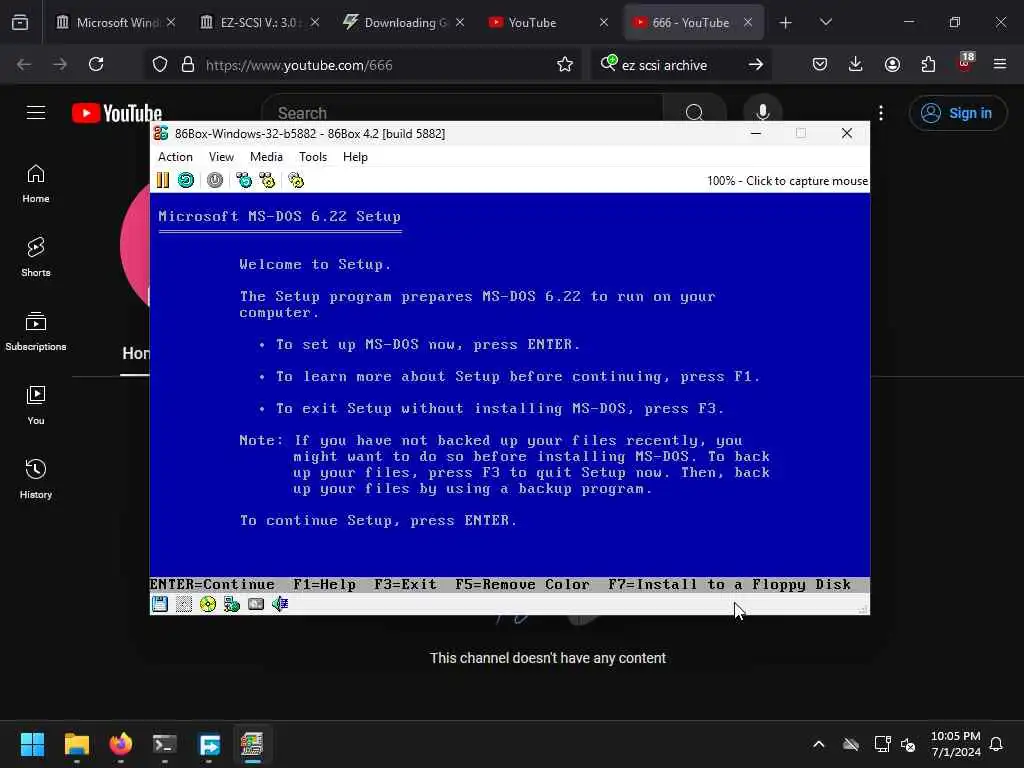This screenshot has width=1024, height=768.
Task: Submit search with the arrow button
Action: (756, 64)
